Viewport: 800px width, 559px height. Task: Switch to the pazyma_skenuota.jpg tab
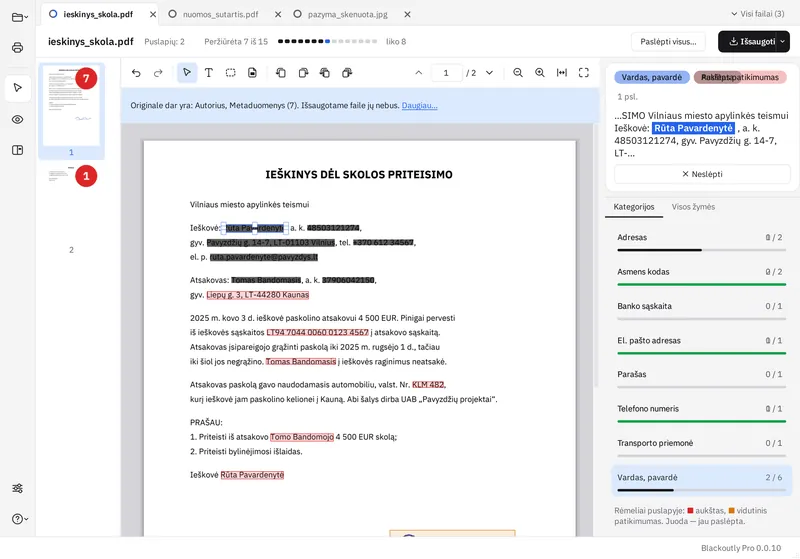(x=347, y=14)
